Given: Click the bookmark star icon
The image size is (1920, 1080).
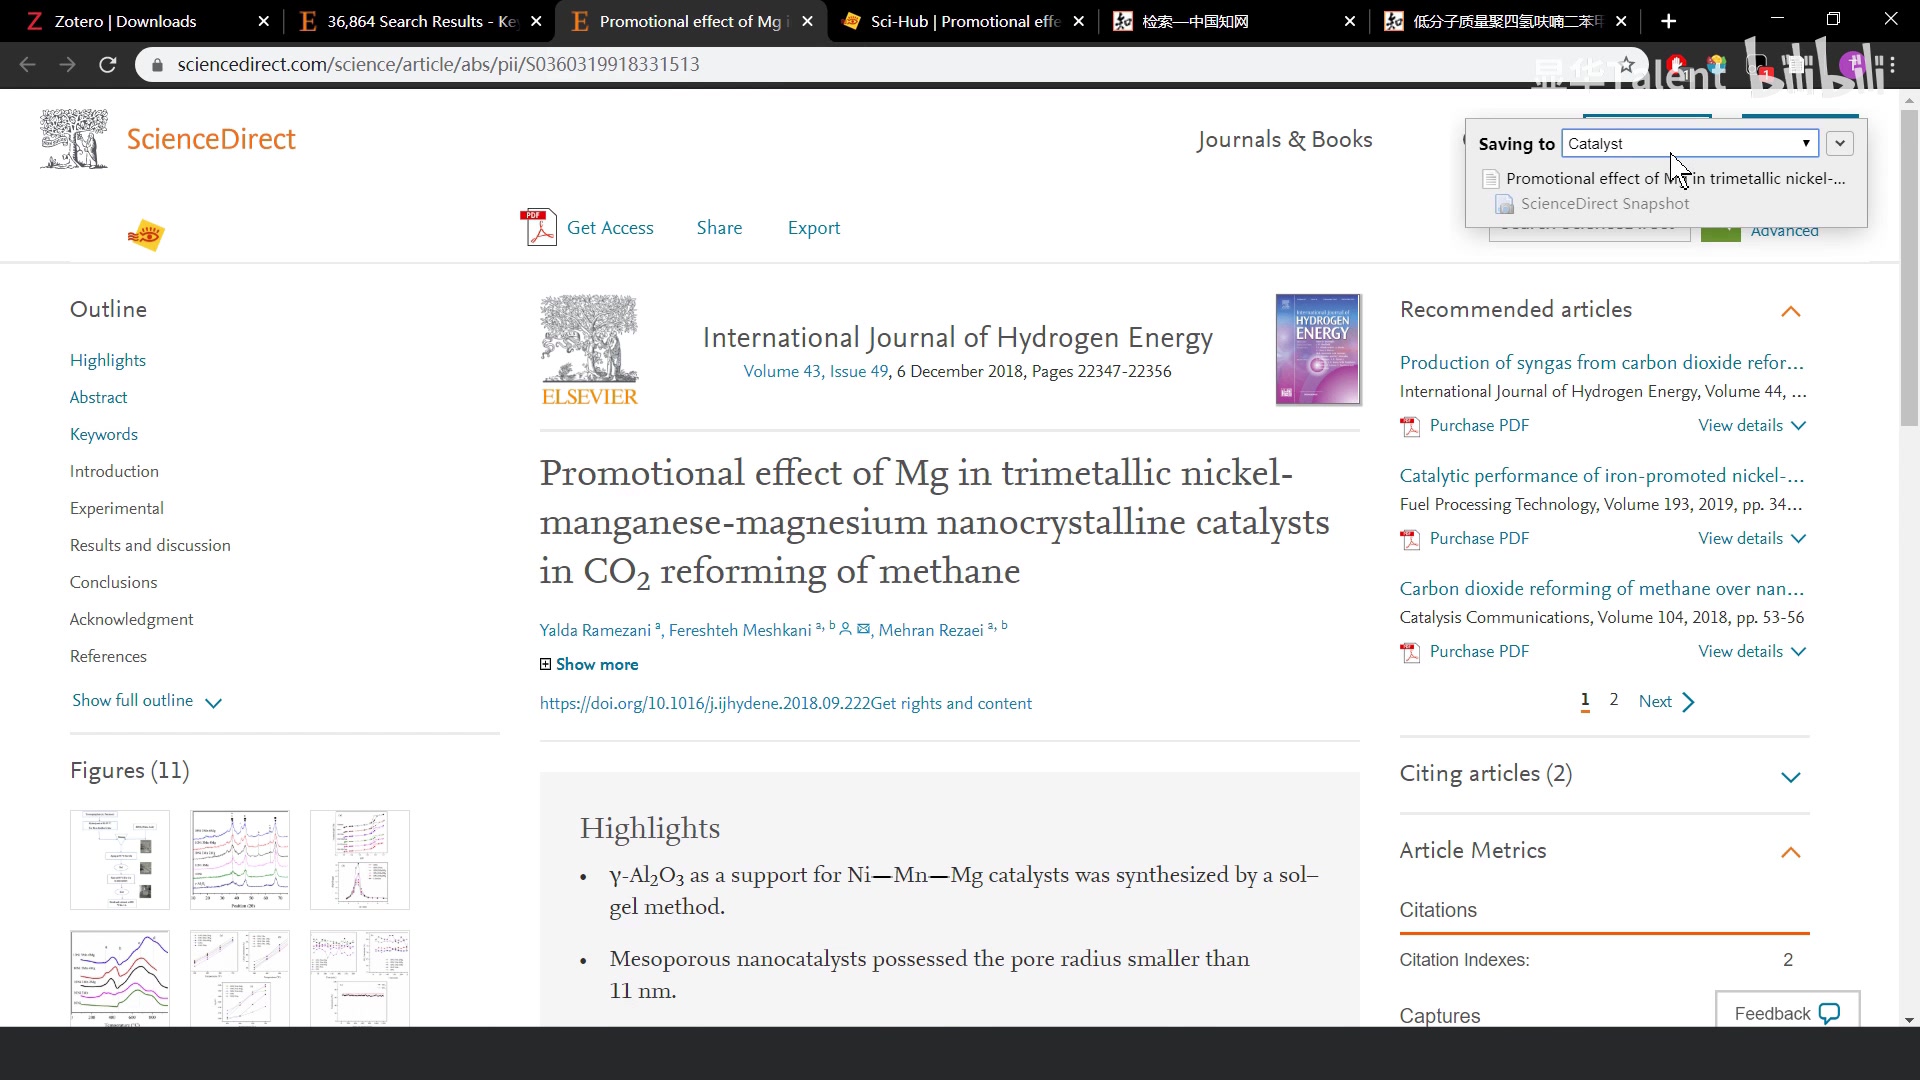Looking at the screenshot, I should coord(1627,65).
